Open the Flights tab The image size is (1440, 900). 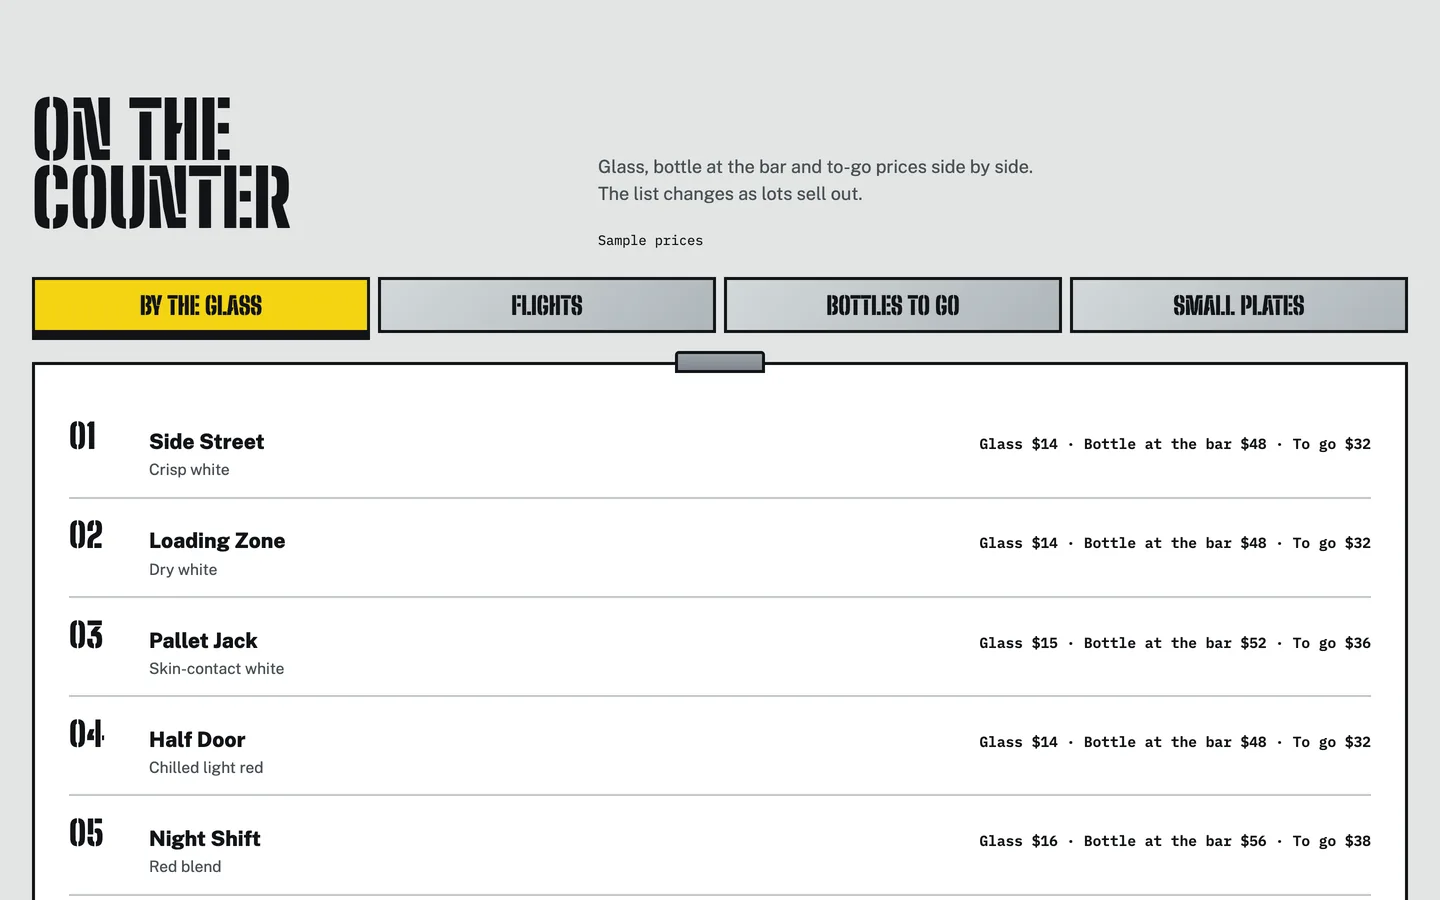point(547,305)
